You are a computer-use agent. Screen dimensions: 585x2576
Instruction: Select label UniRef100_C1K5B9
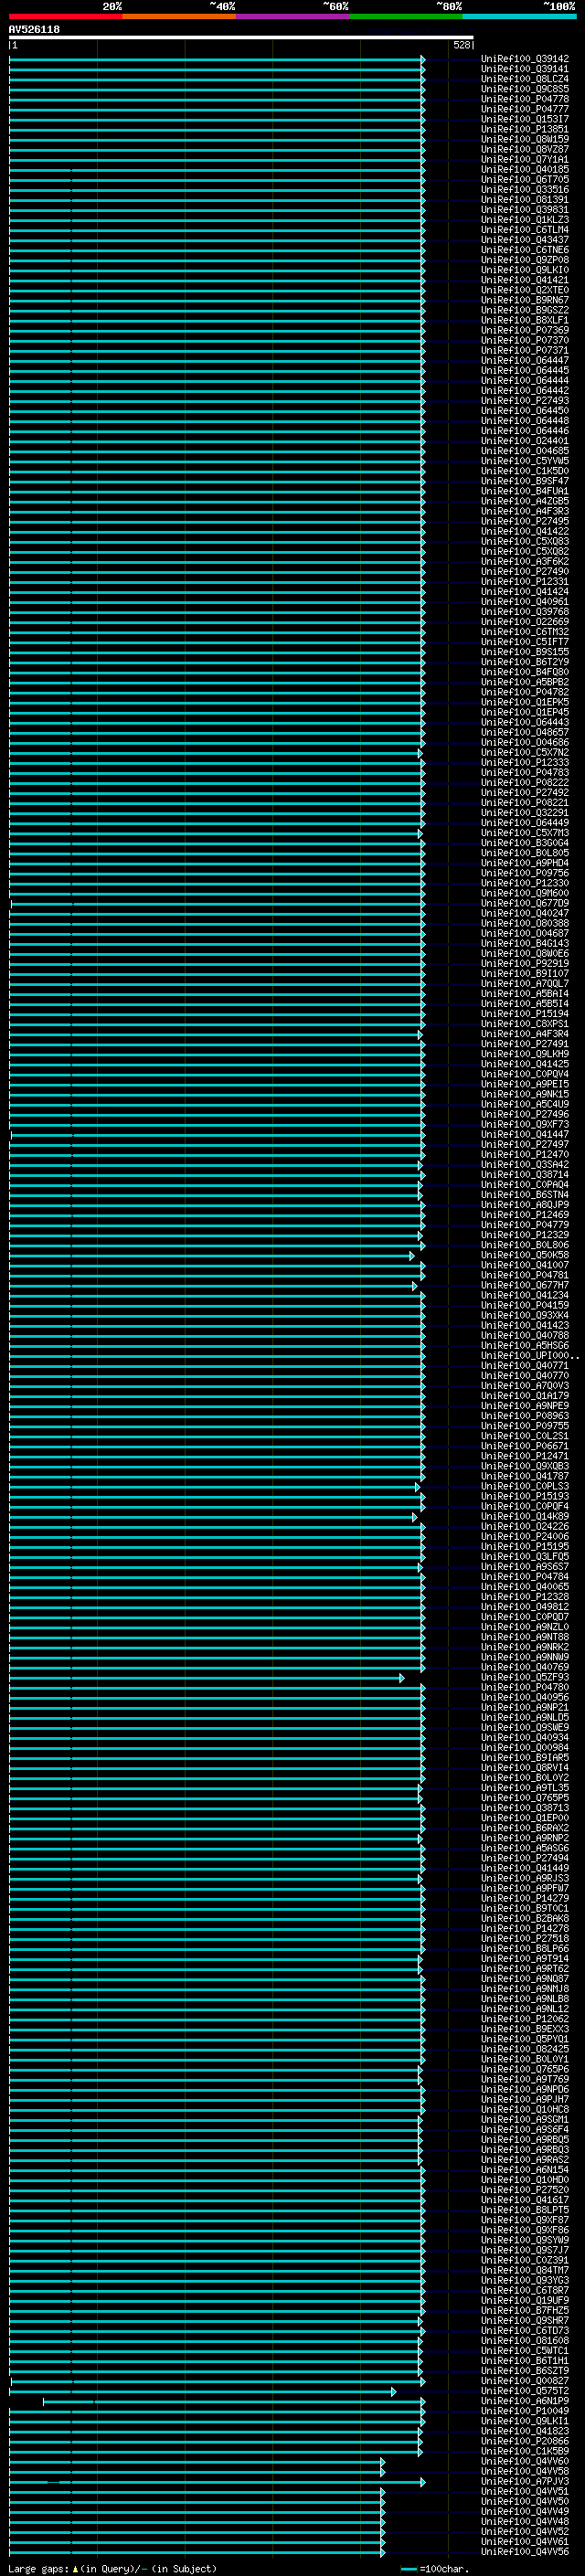(x=525, y=2451)
